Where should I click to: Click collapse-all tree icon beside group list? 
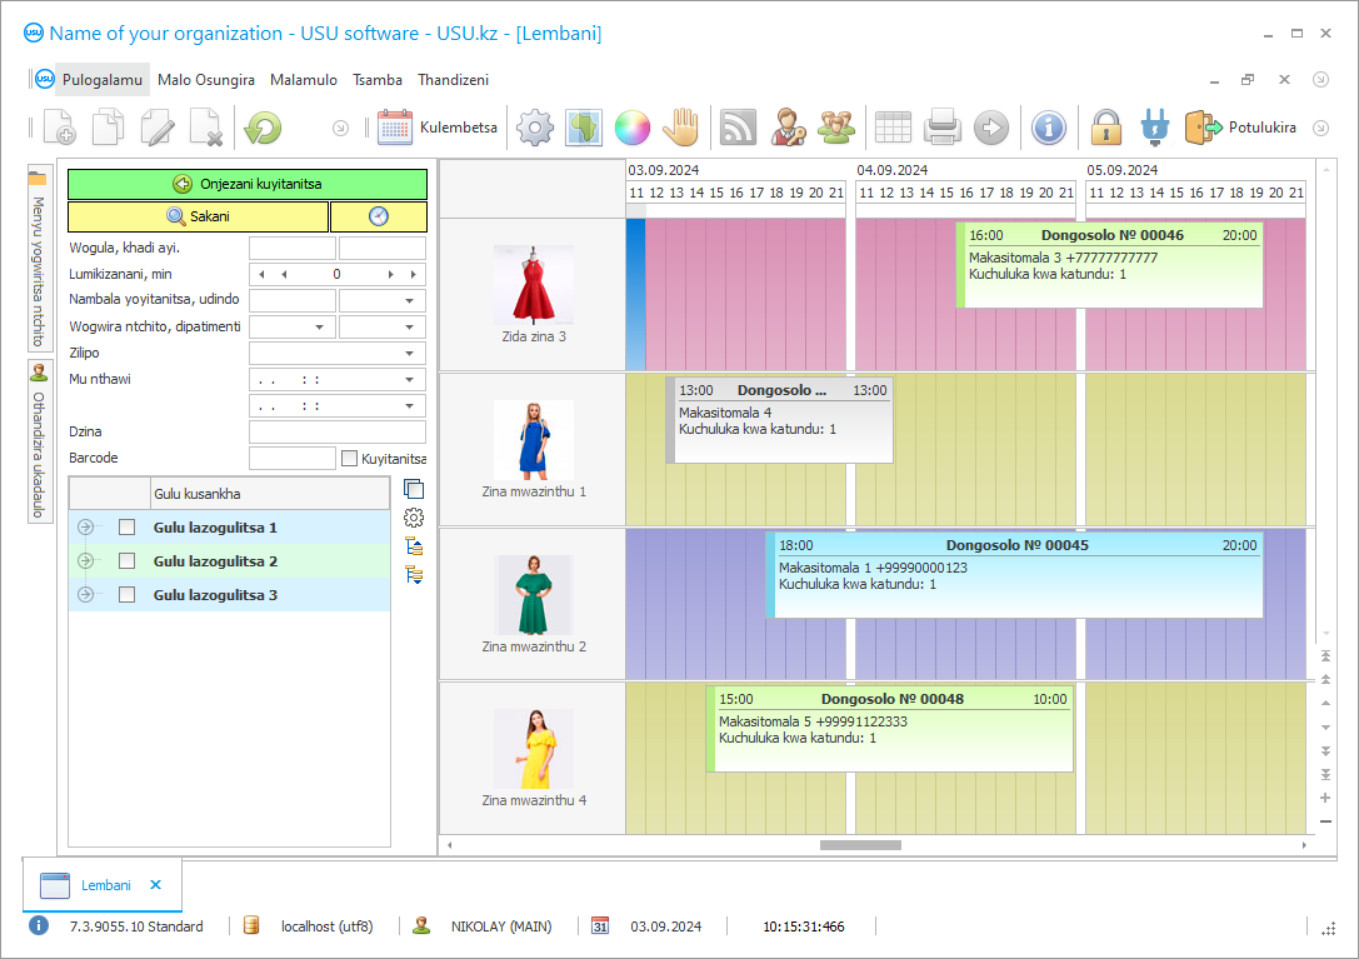click(414, 575)
